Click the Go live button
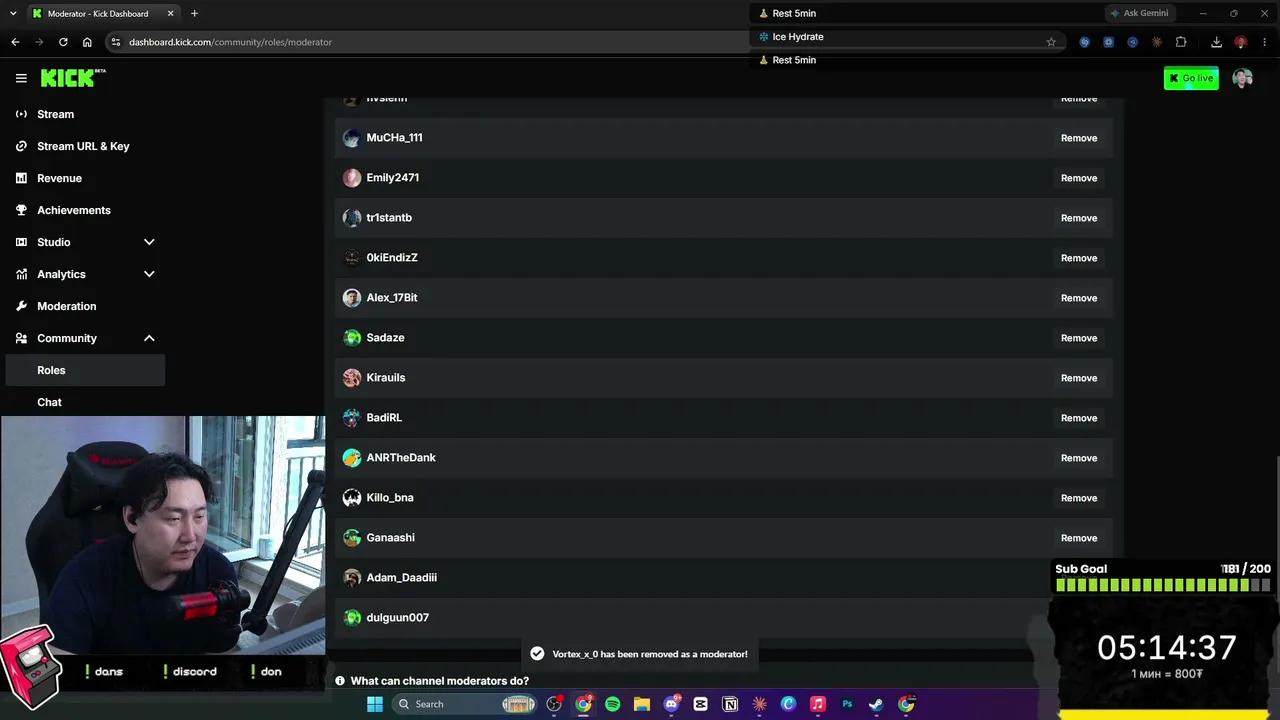 click(x=1191, y=78)
